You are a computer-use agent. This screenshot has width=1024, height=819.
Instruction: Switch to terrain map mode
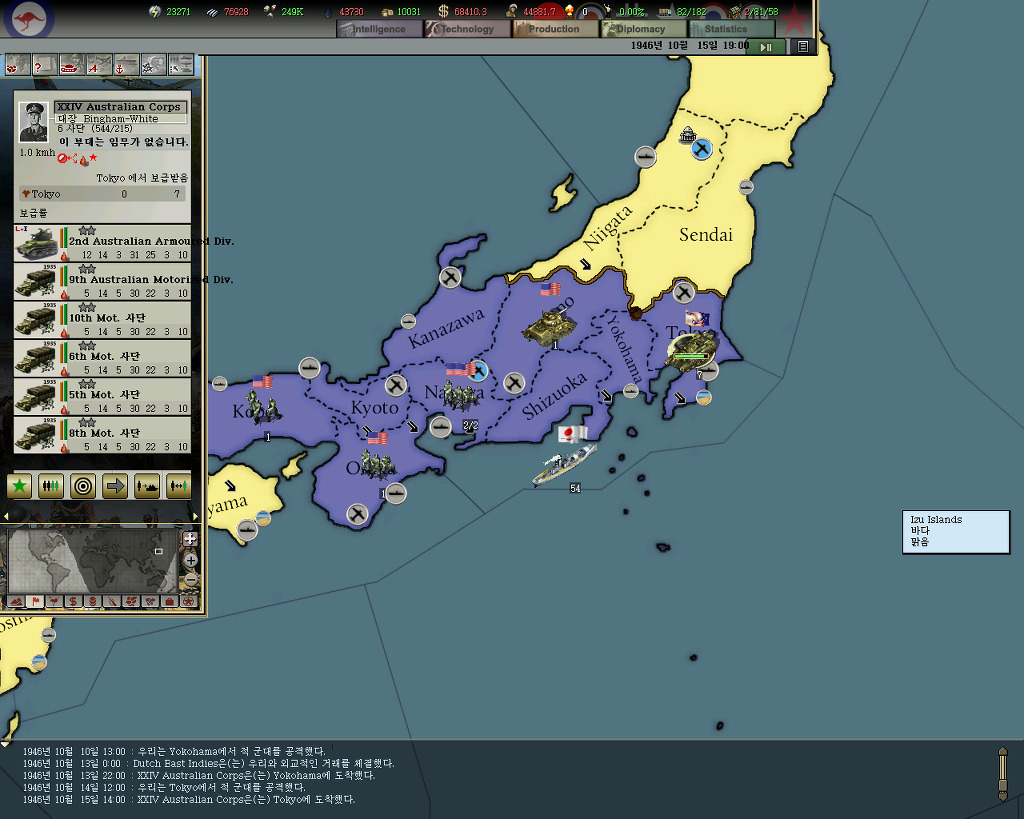(x=16, y=601)
